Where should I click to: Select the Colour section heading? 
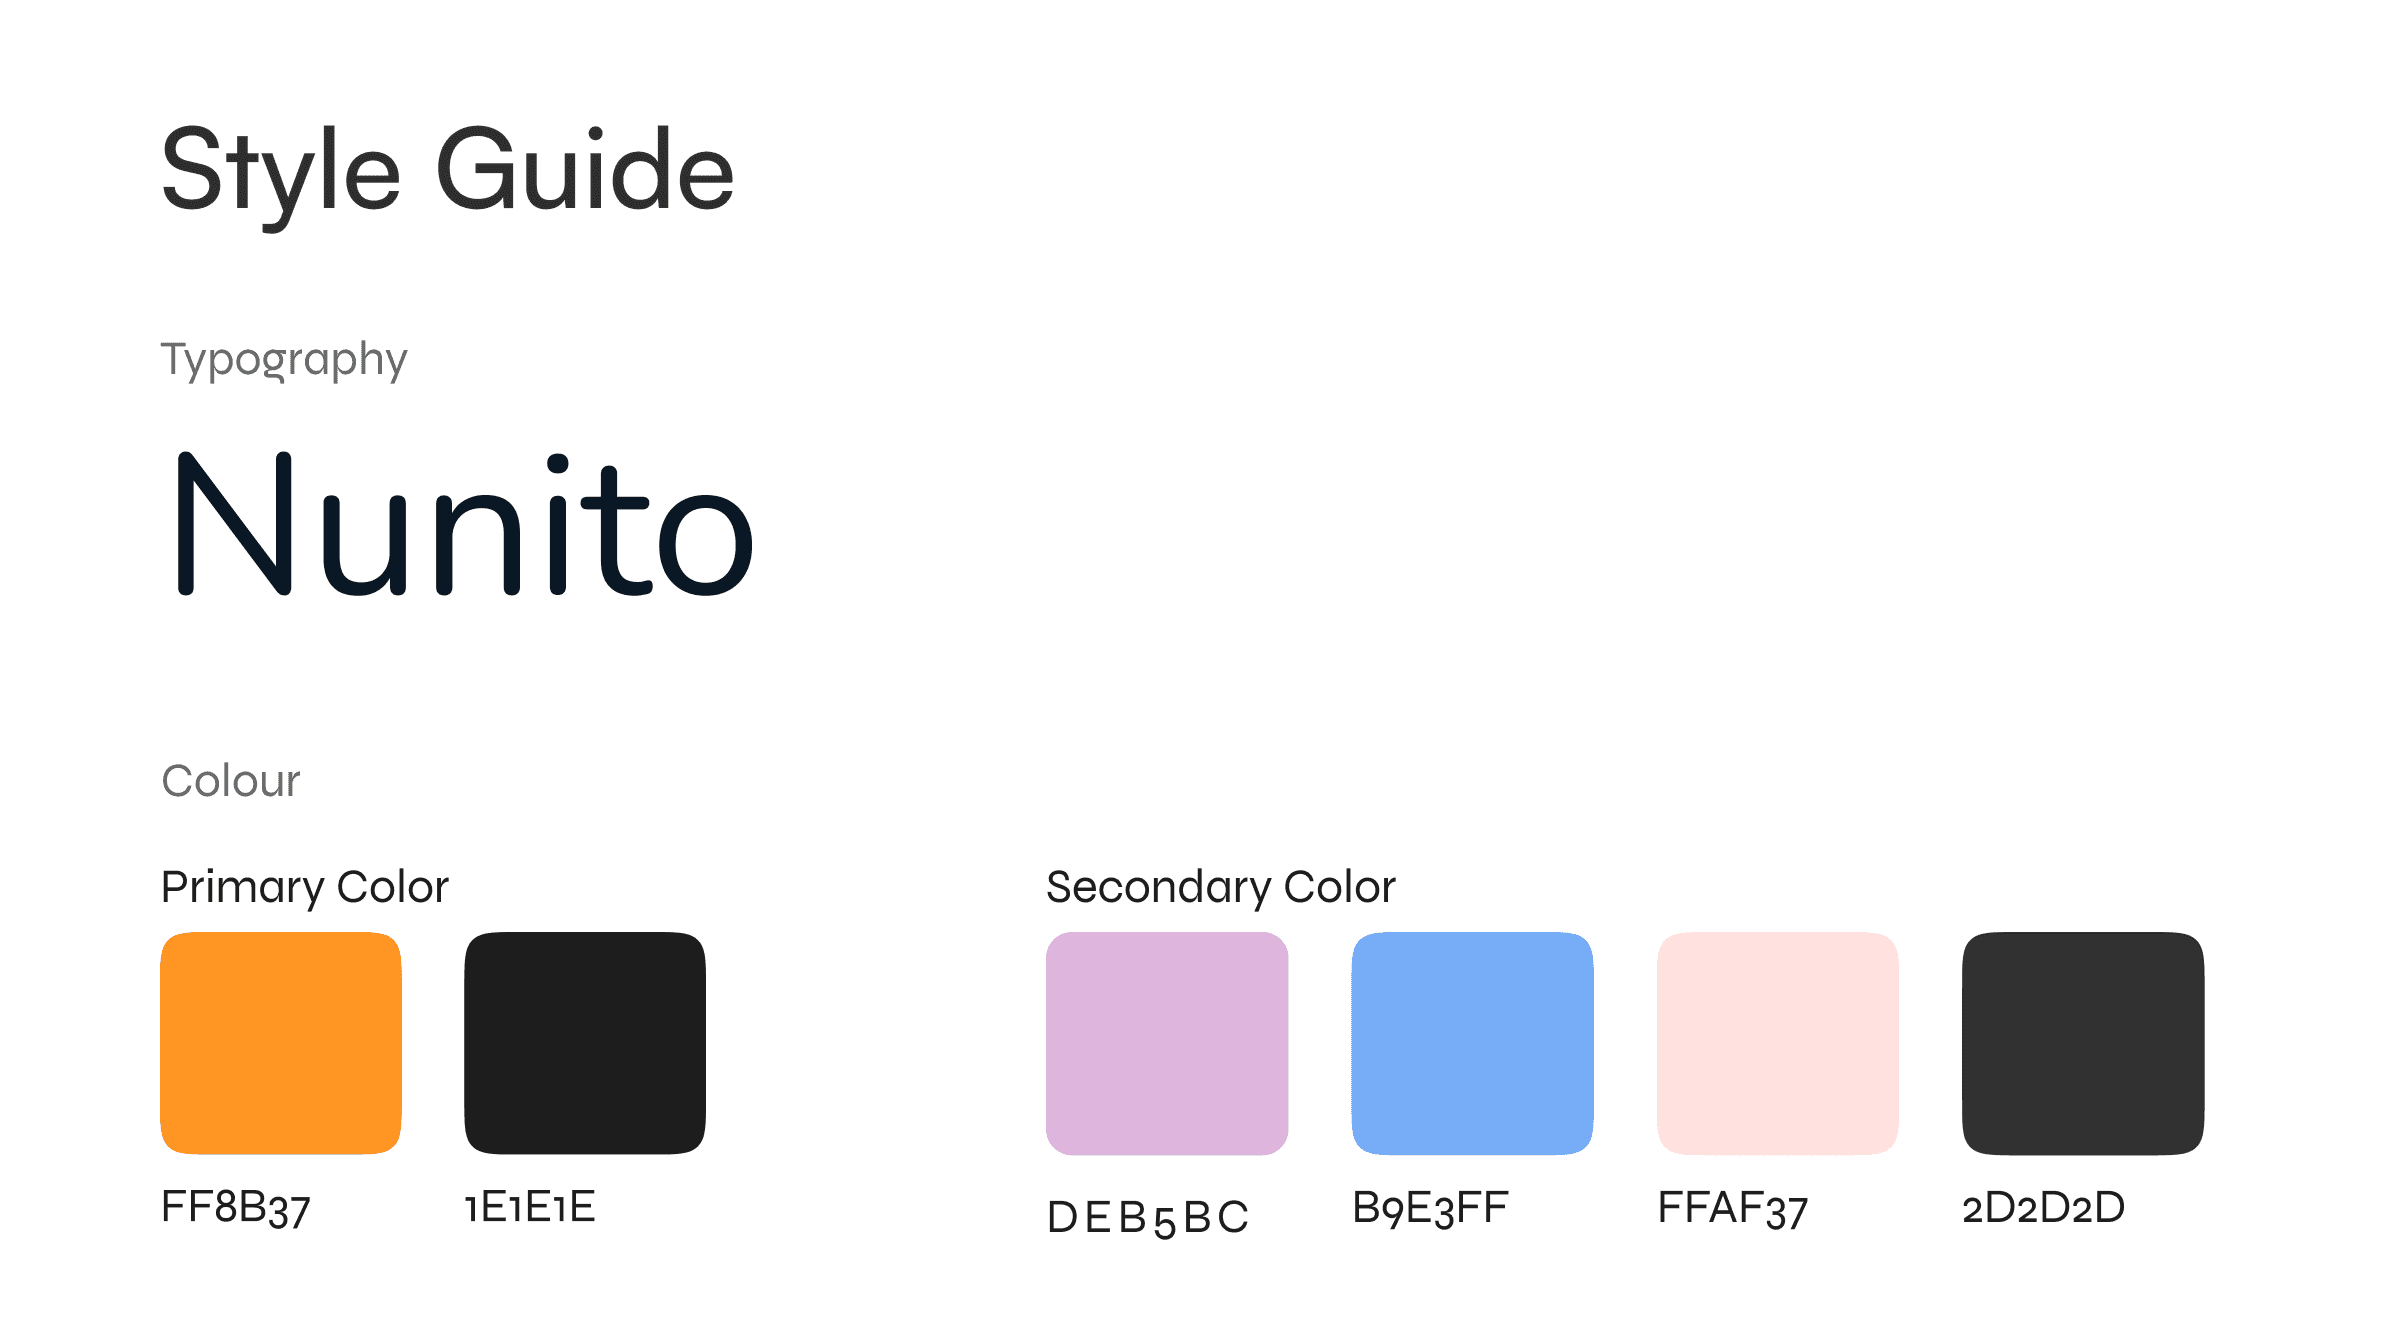click(x=231, y=781)
